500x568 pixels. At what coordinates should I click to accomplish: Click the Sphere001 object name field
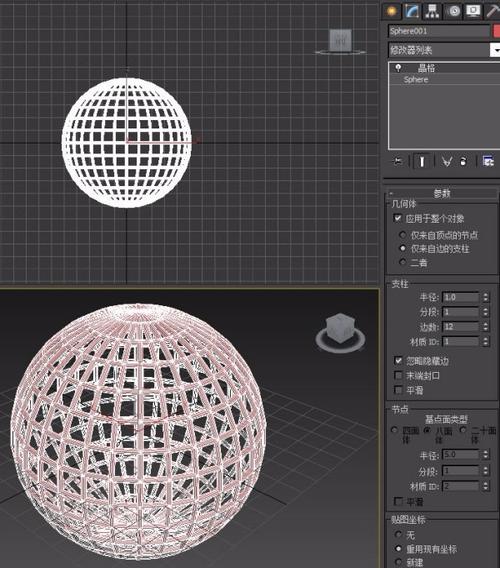click(439, 31)
